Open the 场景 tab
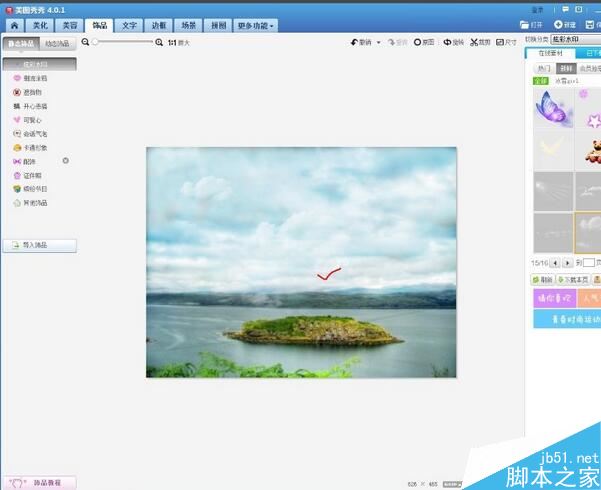Screen dimensions: 601x490 pos(188,26)
